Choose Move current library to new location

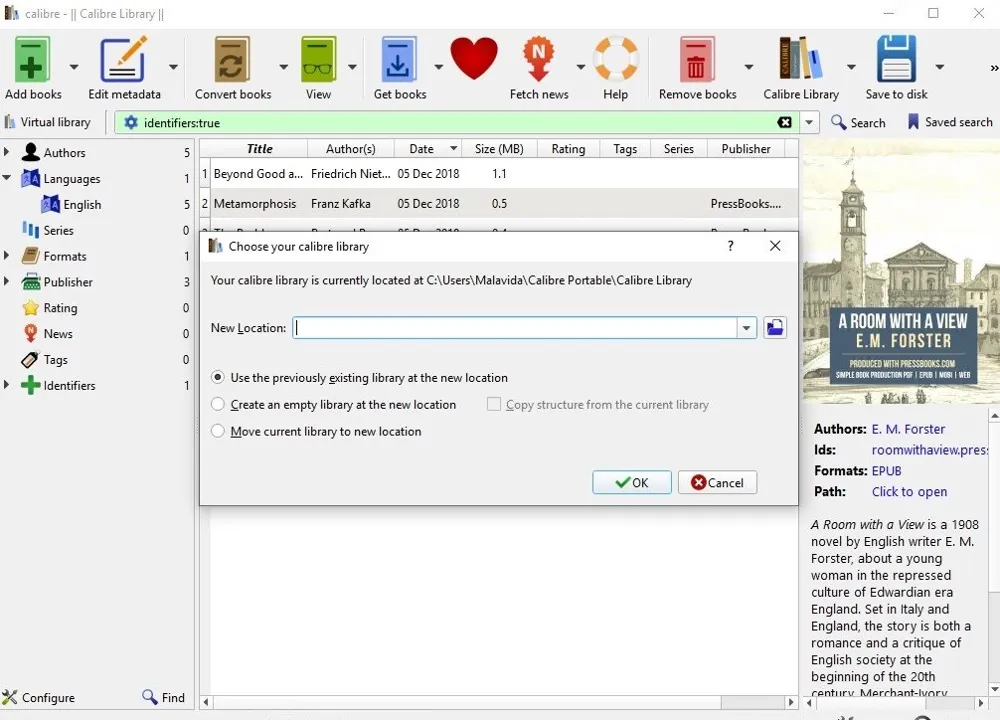(217, 431)
